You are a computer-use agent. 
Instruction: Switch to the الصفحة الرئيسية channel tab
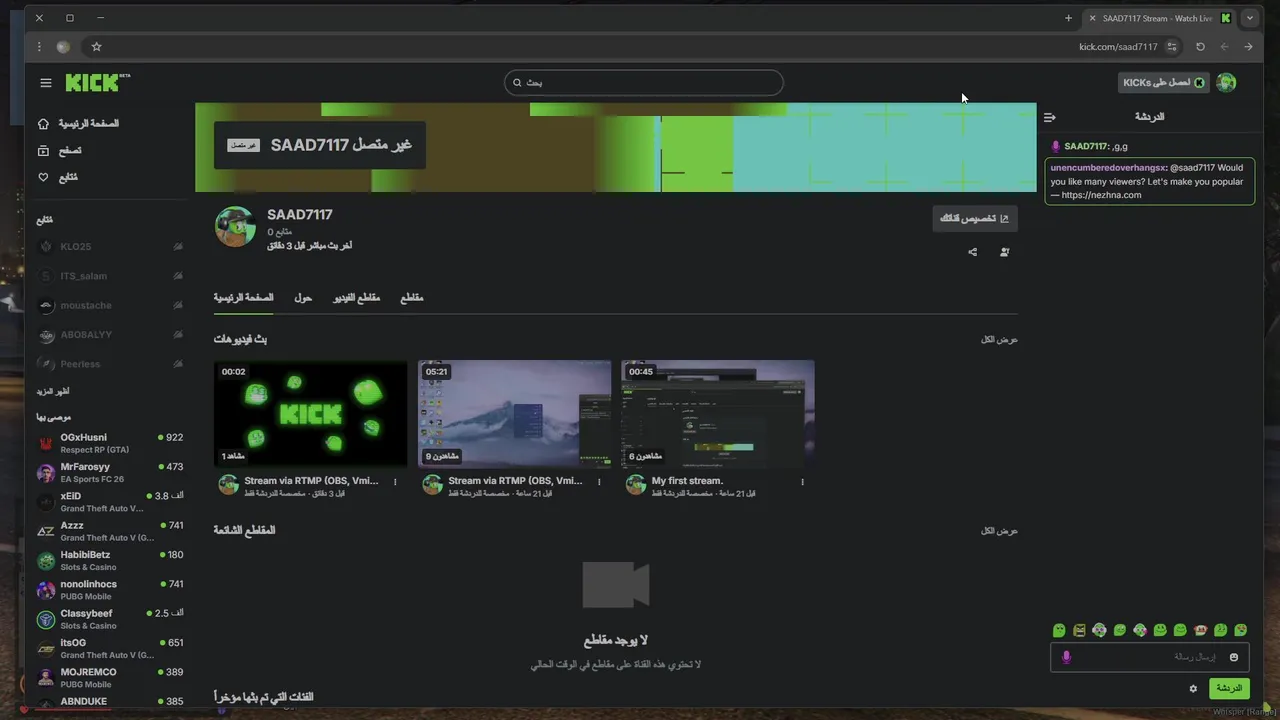(243, 298)
